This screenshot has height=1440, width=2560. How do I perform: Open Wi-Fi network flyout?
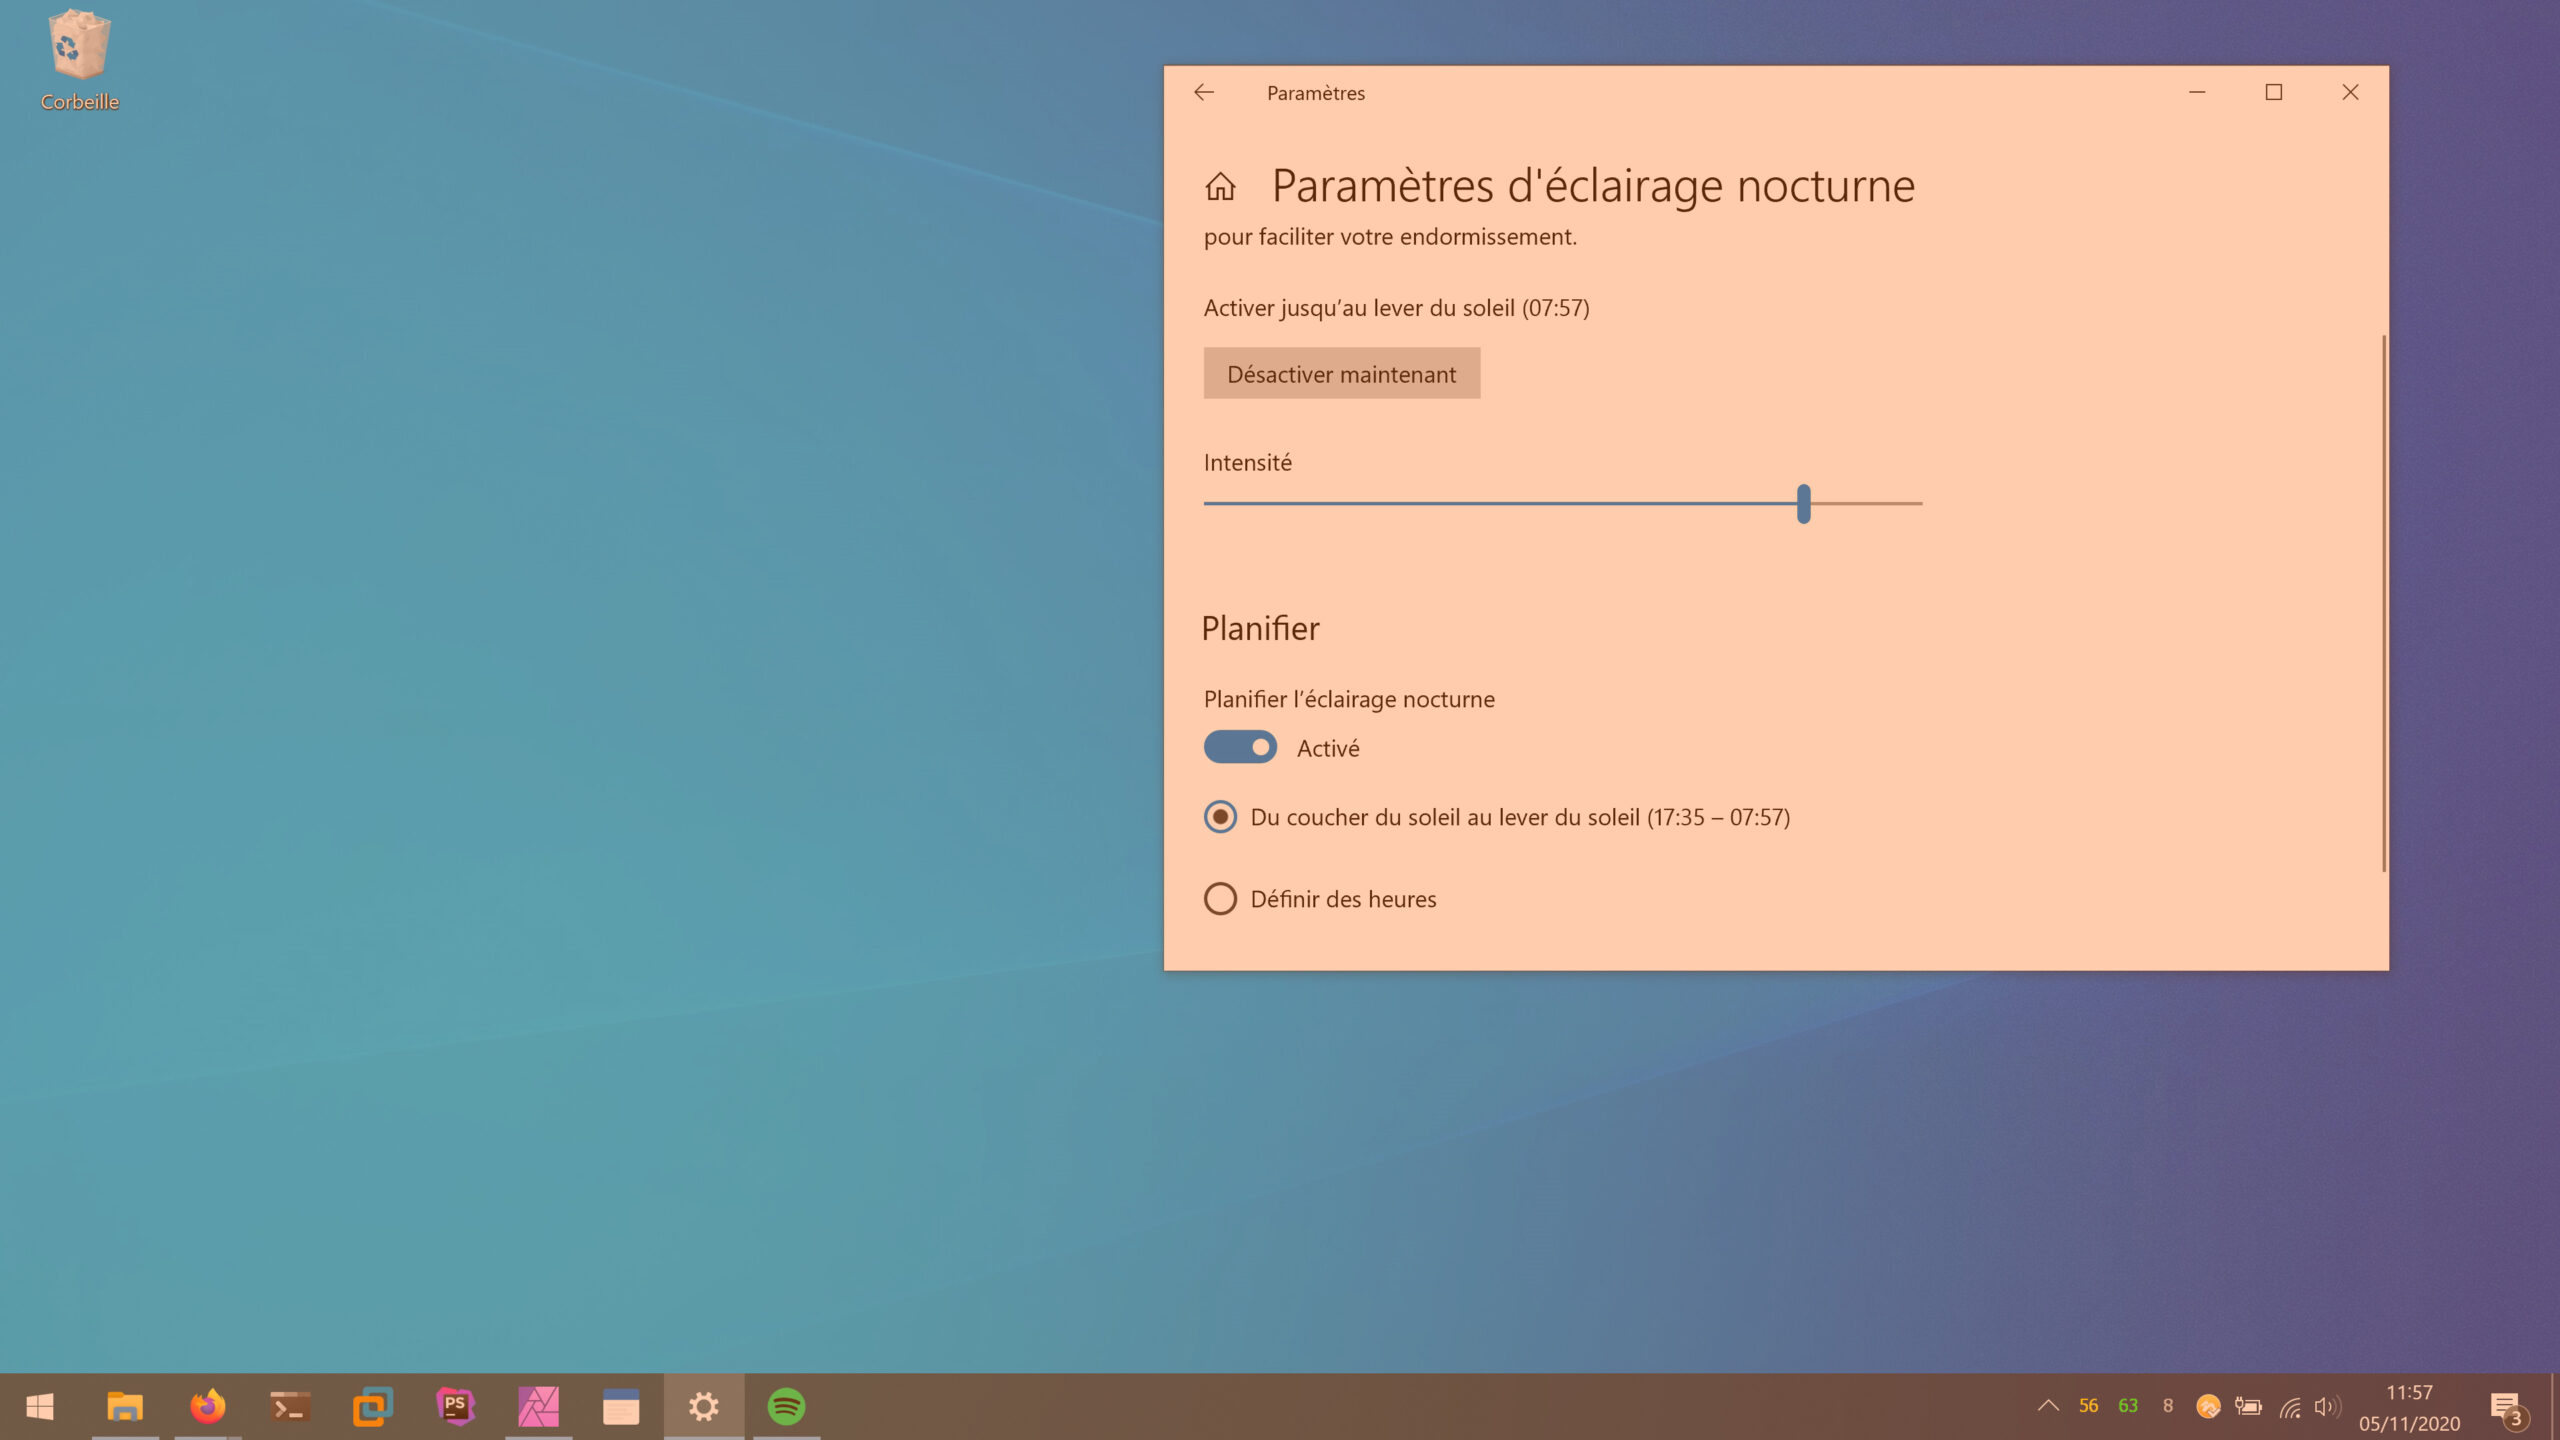point(2290,1408)
